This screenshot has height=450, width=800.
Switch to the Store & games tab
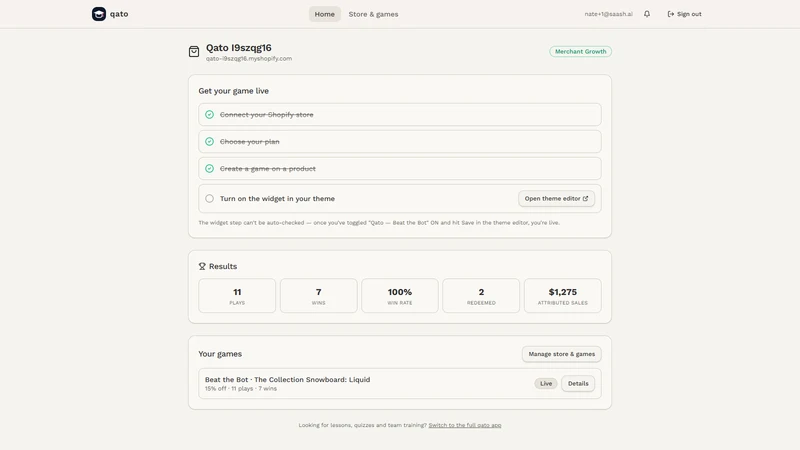tap(373, 14)
